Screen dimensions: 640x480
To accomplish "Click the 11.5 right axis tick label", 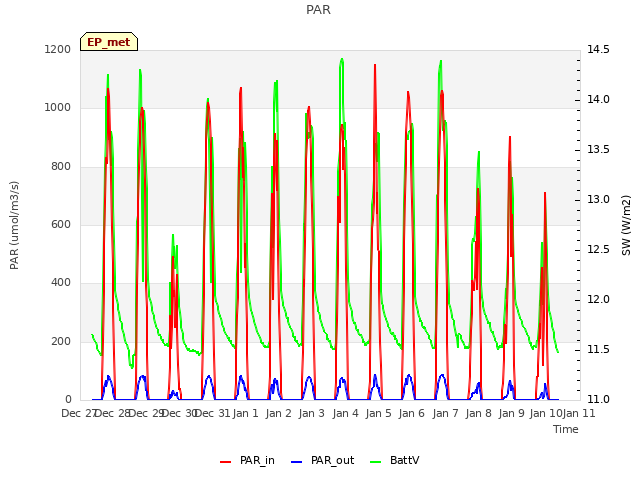I will tap(598, 349).
